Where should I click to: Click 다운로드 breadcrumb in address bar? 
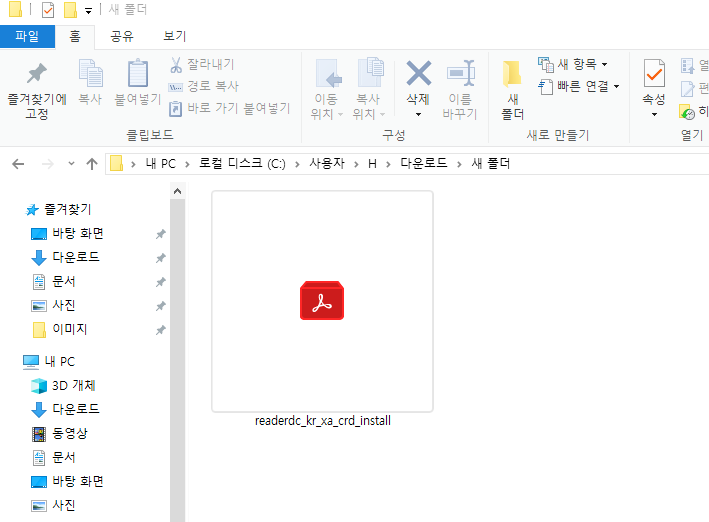423,163
